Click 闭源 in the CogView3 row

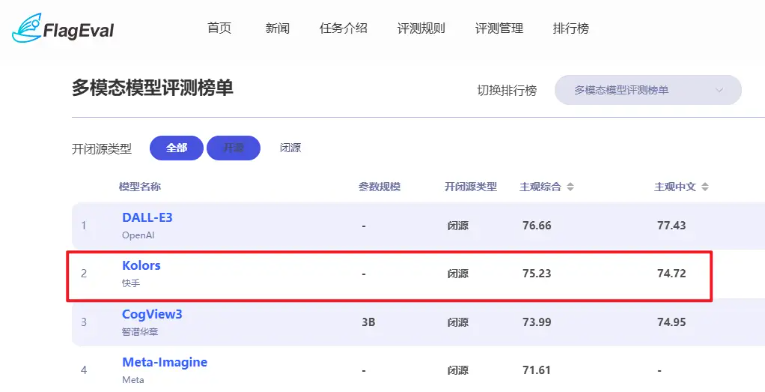(x=458, y=322)
